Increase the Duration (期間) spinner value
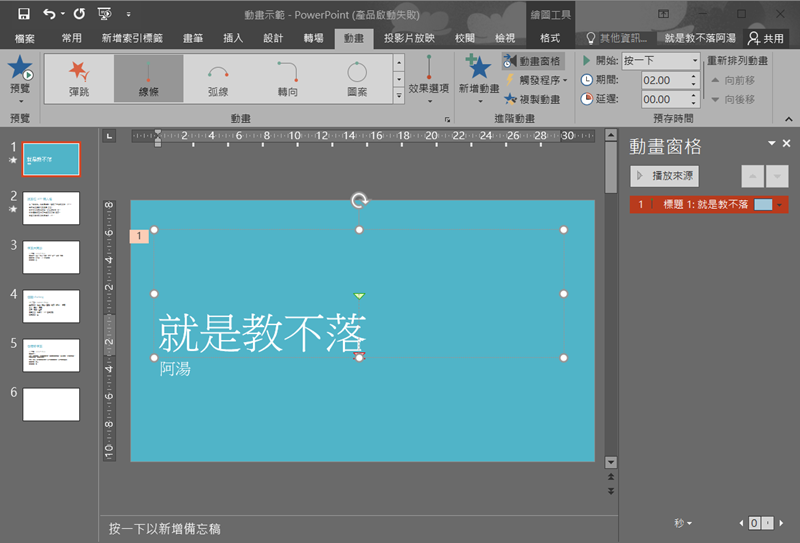This screenshot has height=543, width=800. pos(694,76)
